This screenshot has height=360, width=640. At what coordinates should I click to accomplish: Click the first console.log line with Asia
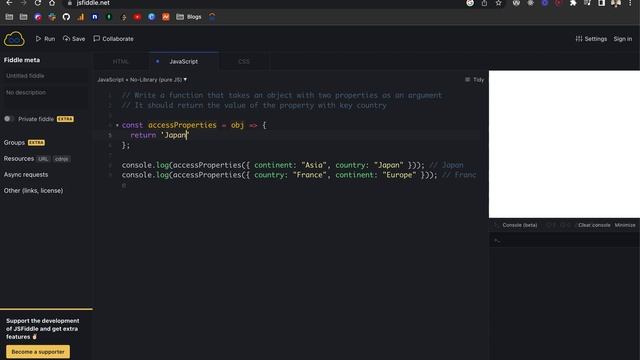pyautogui.click(x=292, y=165)
